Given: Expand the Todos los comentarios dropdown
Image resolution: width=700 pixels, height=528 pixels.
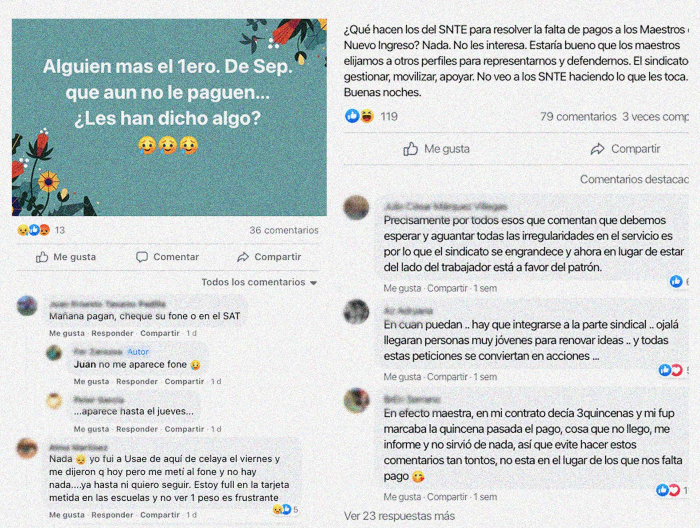Looking at the screenshot, I should tap(259, 282).
